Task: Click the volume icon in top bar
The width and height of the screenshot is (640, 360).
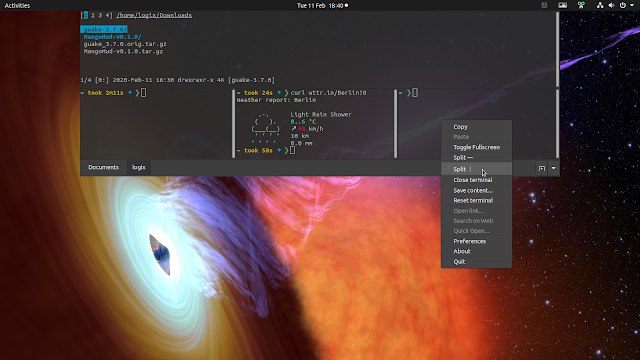Action: (611, 5)
